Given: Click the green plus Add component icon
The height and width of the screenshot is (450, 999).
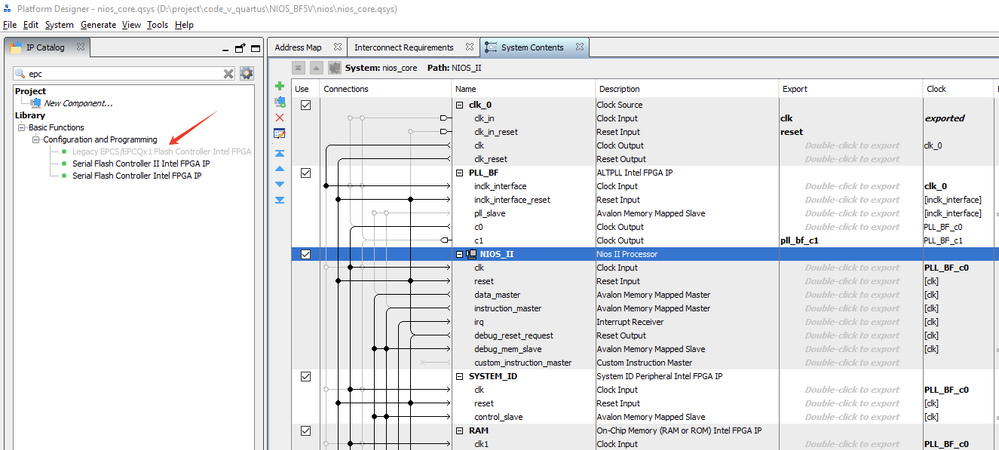Looking at the screenshot, I should coord(280,88).
